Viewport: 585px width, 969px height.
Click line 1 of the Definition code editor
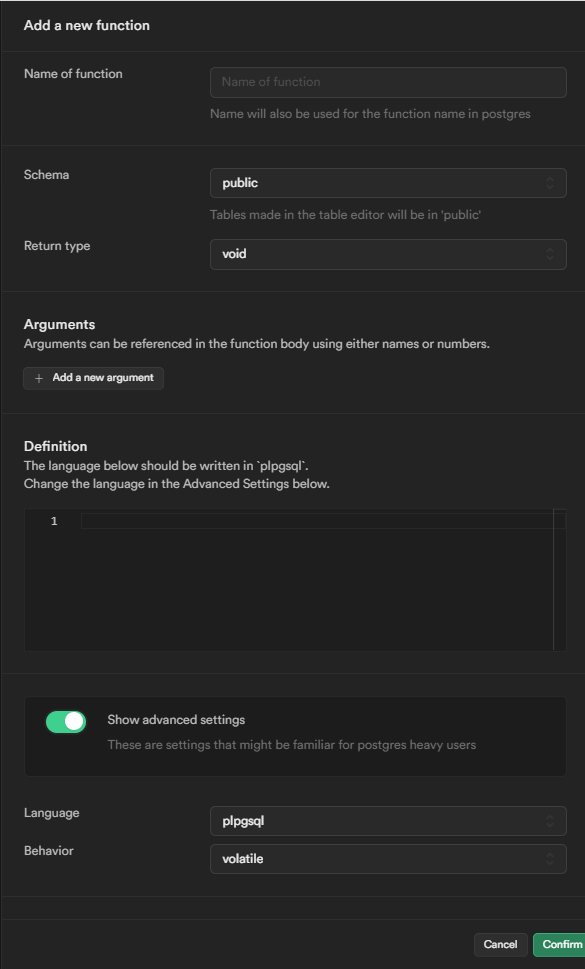(300, 520)
